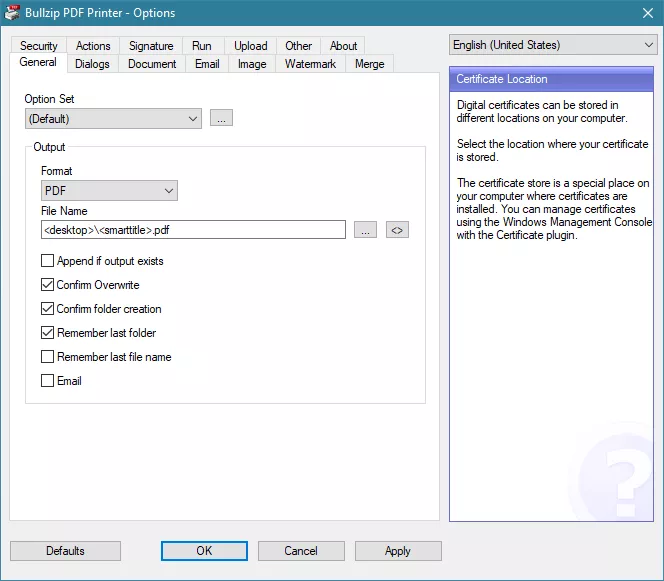The width and height of the screenshot is (664, 581).
Task: Click the Defaults button
Action: [x=65, y=551]
